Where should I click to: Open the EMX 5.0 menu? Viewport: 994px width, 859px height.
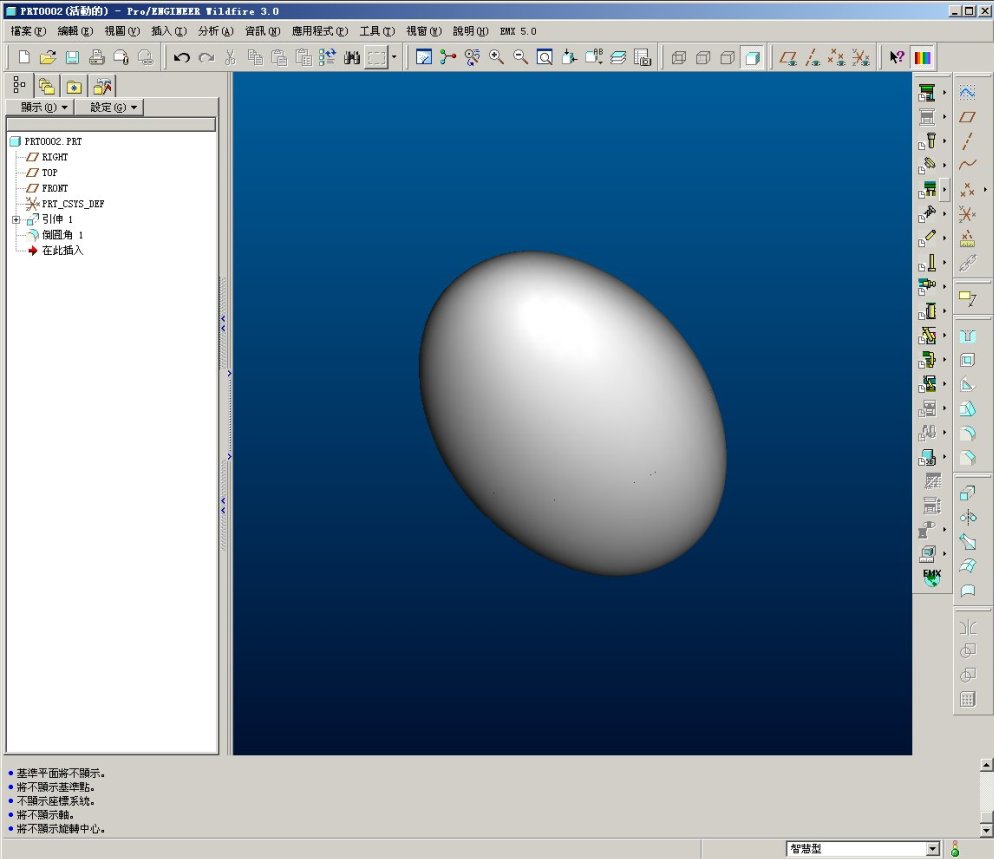pos(518,31)
